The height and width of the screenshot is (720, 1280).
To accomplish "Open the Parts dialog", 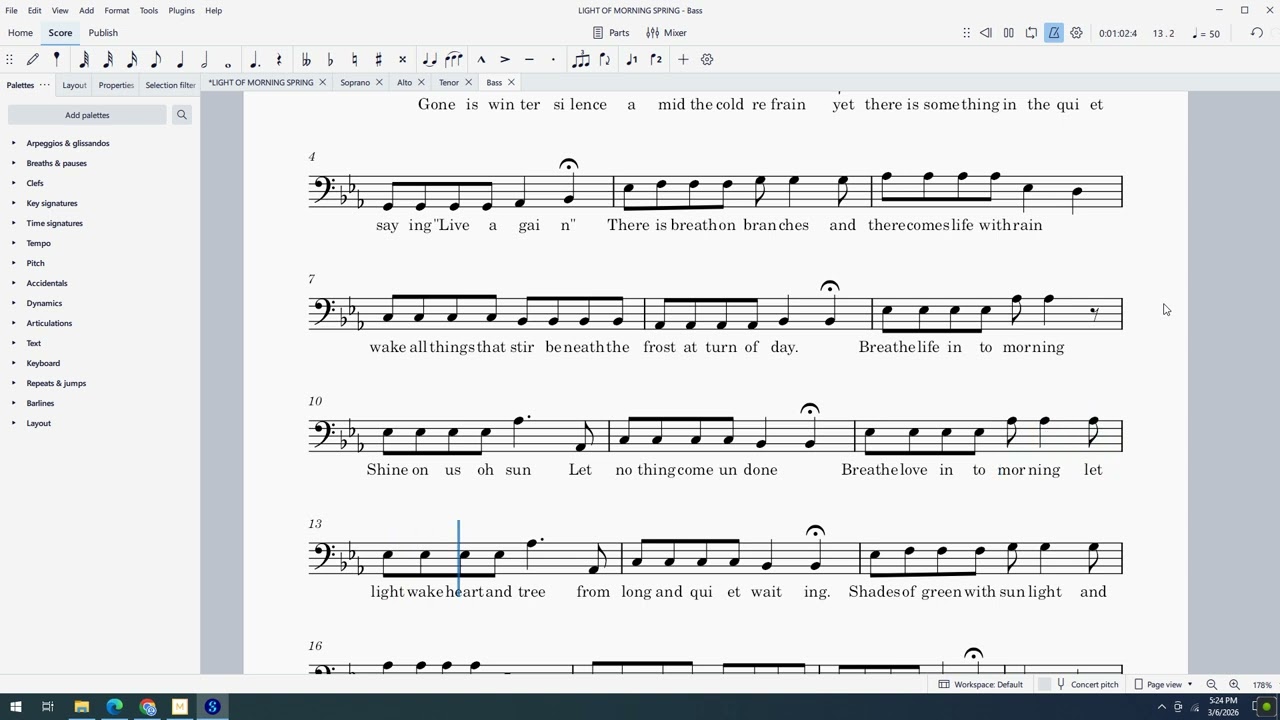I will click(611, 33).
